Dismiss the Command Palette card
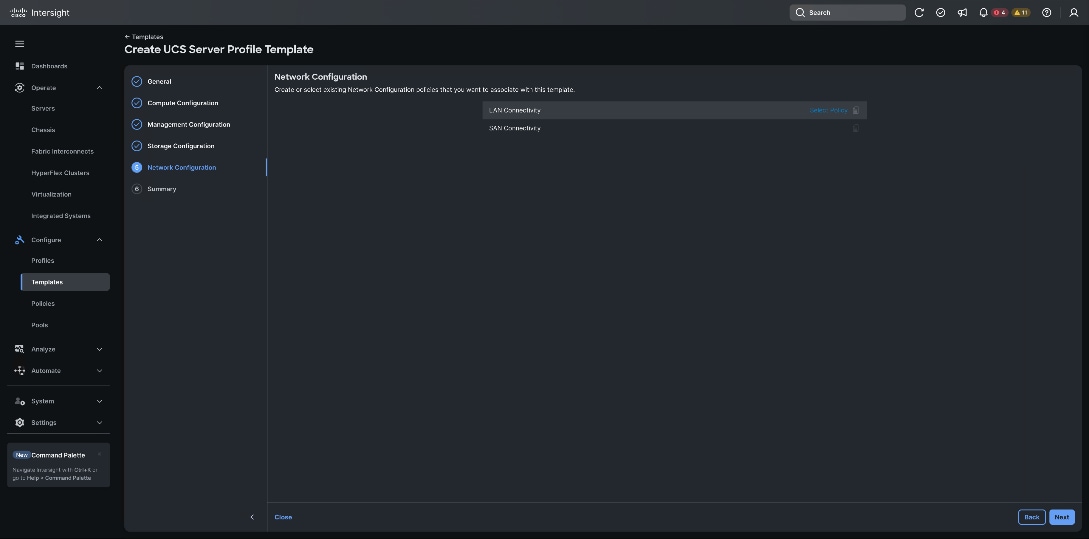 (100, 454)
